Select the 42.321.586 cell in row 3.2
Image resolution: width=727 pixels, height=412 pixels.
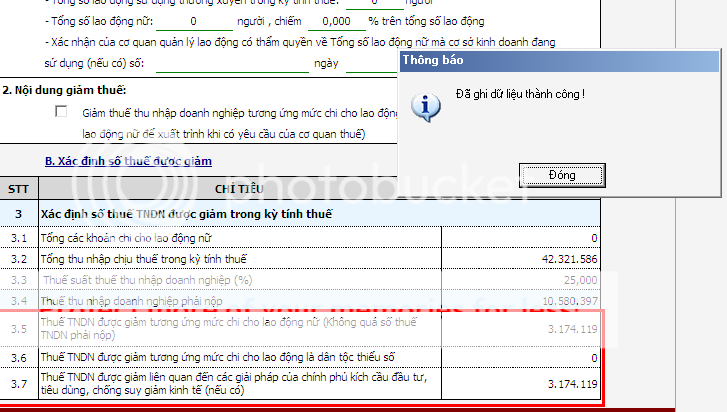point(521,259)
